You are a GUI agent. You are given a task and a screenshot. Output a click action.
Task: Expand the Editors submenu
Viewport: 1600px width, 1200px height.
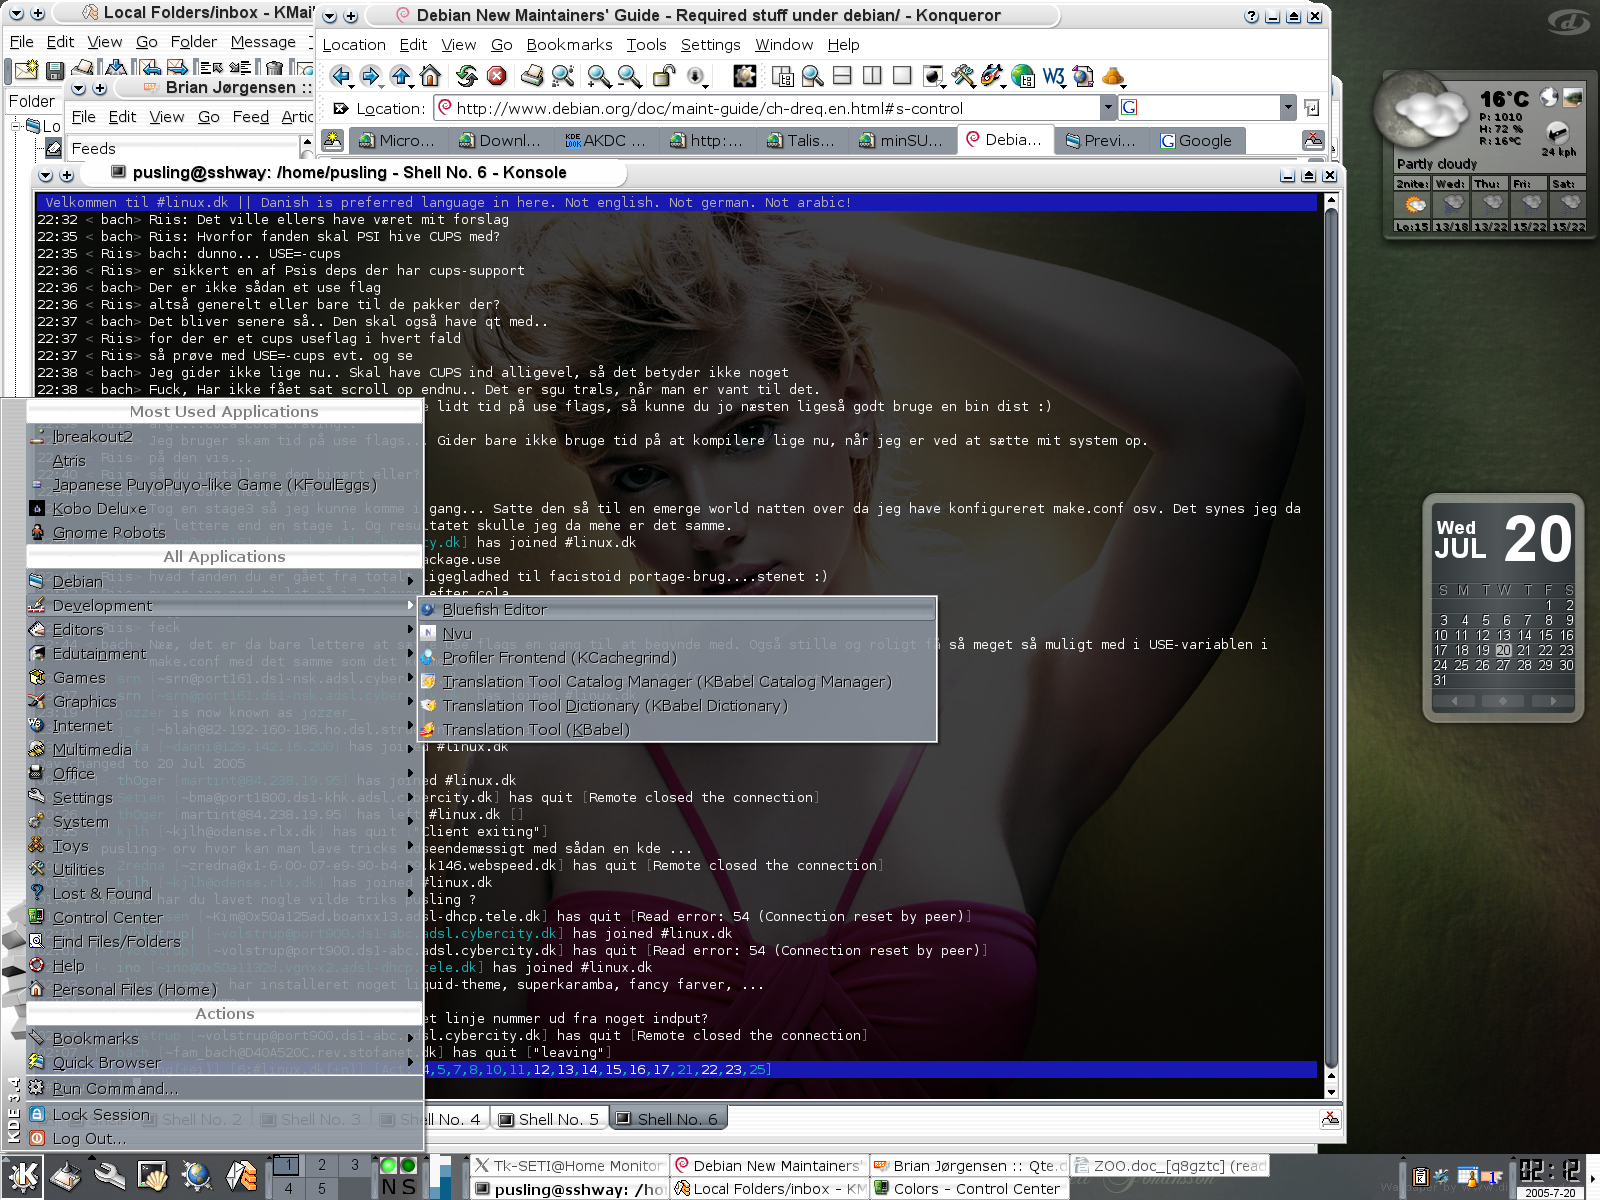(224, 629)
